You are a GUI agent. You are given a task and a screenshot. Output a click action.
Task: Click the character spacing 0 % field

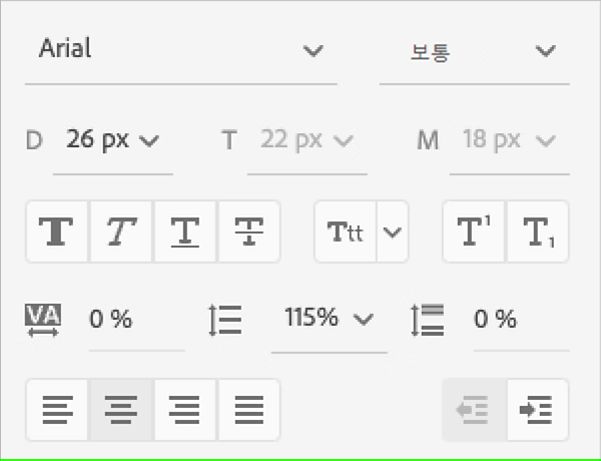point(134,320)
